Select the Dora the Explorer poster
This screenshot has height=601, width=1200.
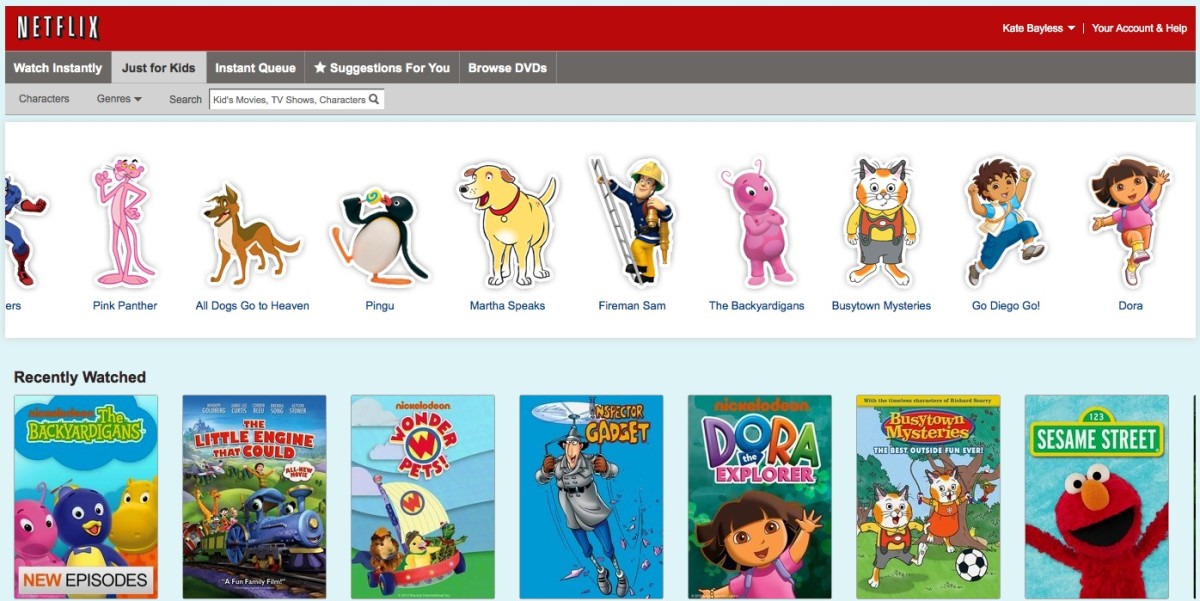[760, 497]
